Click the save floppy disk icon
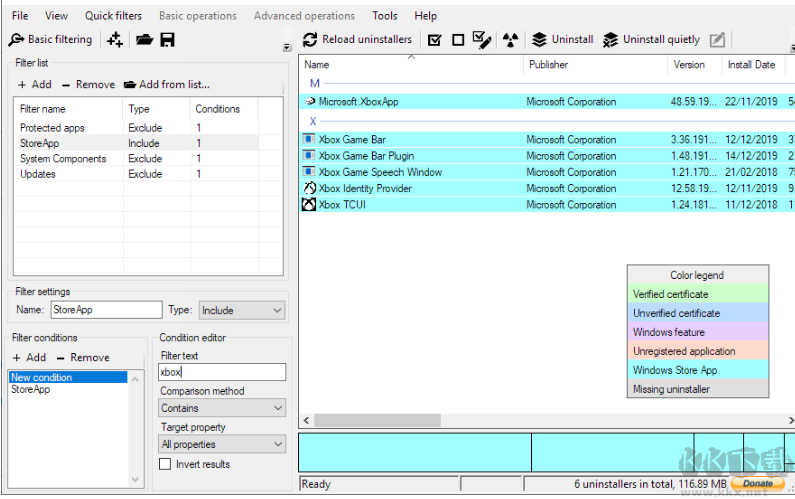The height and width of the screenshot is (499, 795). 167,40
